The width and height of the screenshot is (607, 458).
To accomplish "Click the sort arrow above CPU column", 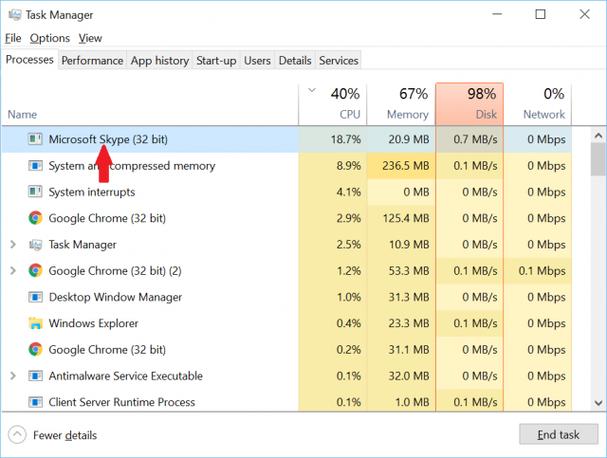I will coord(312,91).
